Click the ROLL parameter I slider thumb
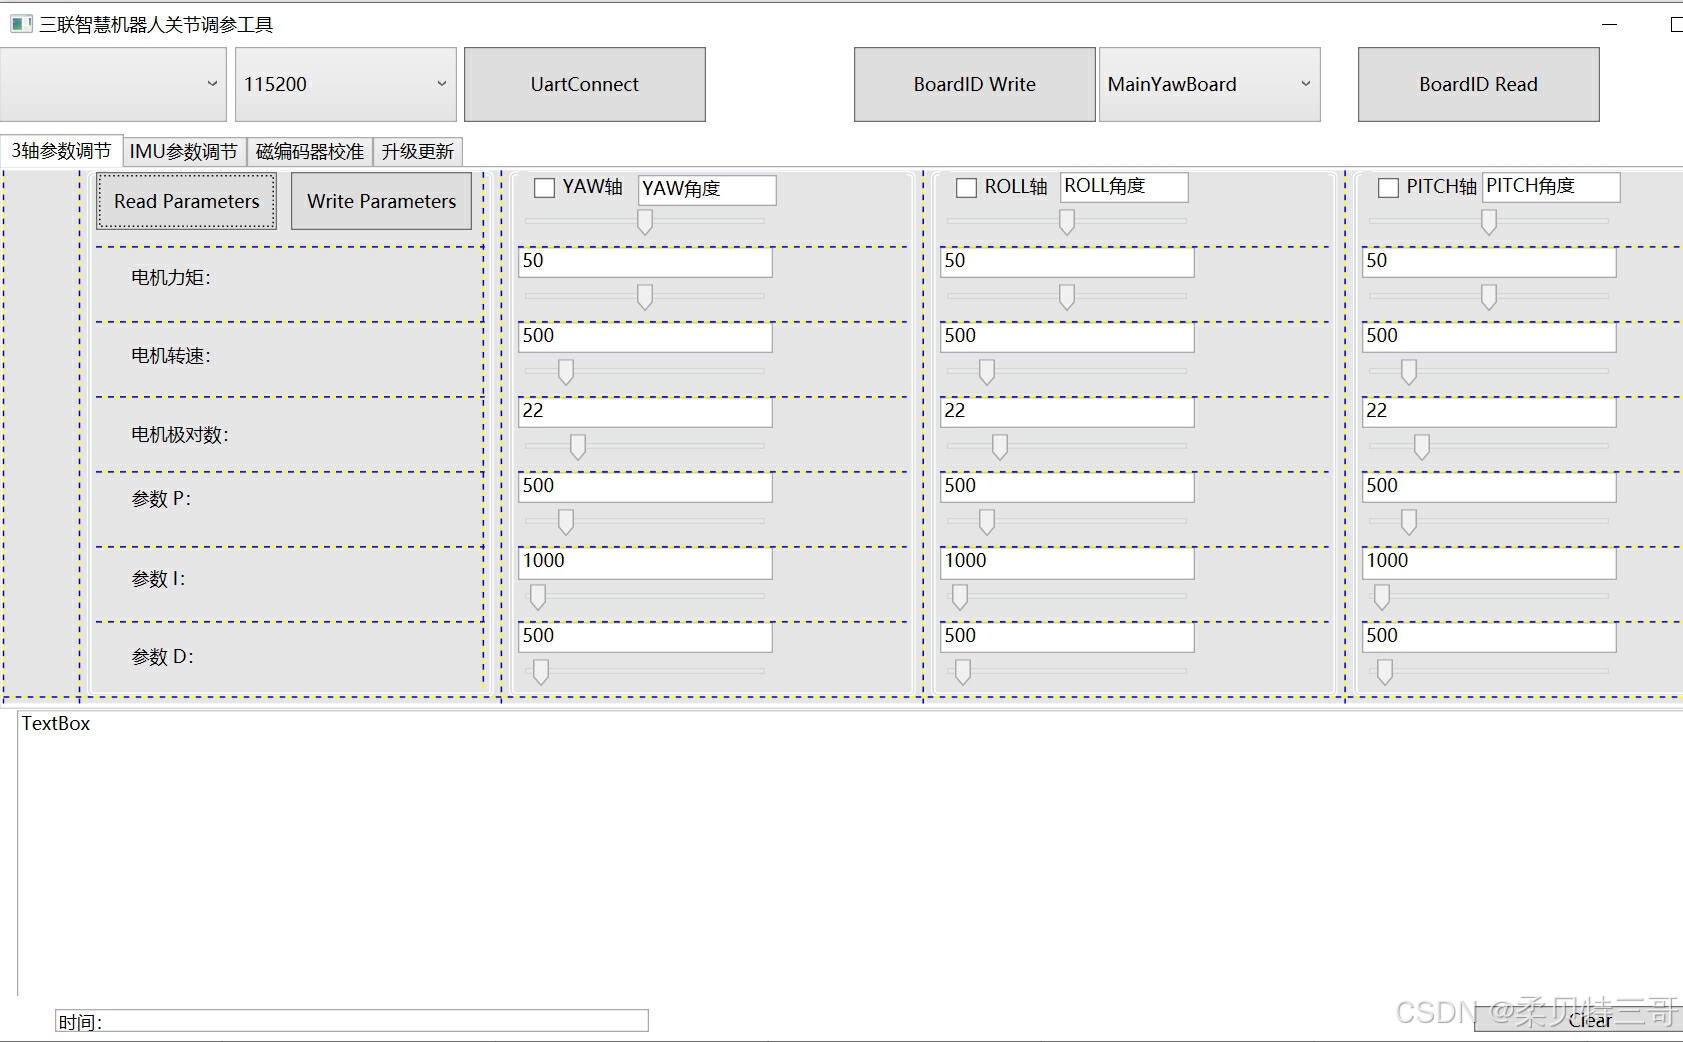The height and width of the screenshot is (1042, 1683). (960, 597)
